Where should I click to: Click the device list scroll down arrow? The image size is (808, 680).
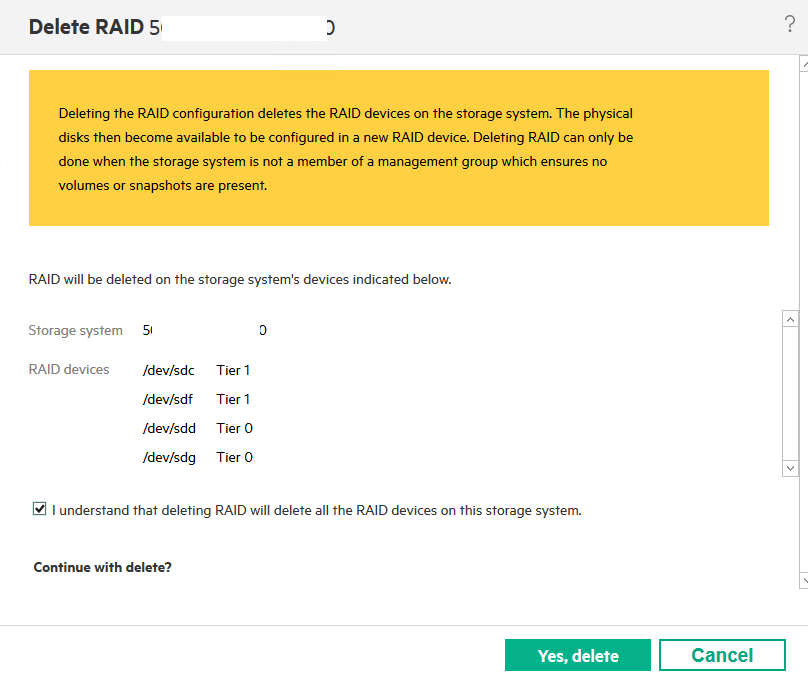click(790, 468)
